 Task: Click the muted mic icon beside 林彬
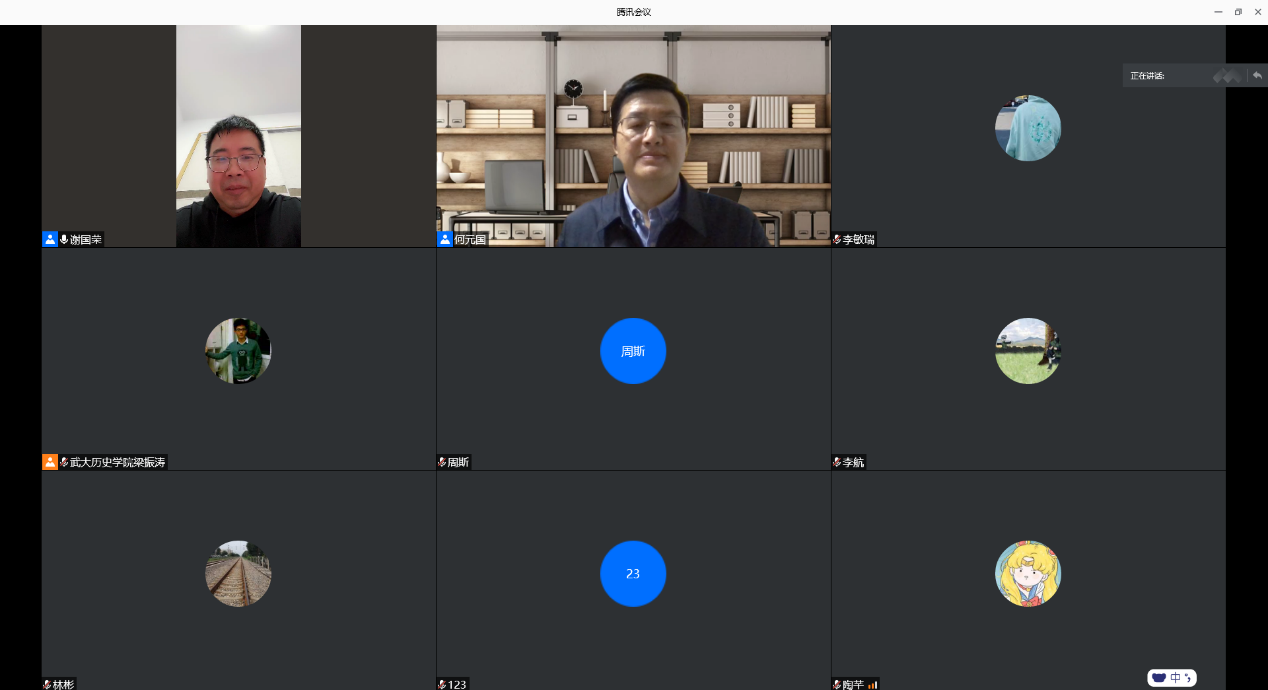point(47,684)
